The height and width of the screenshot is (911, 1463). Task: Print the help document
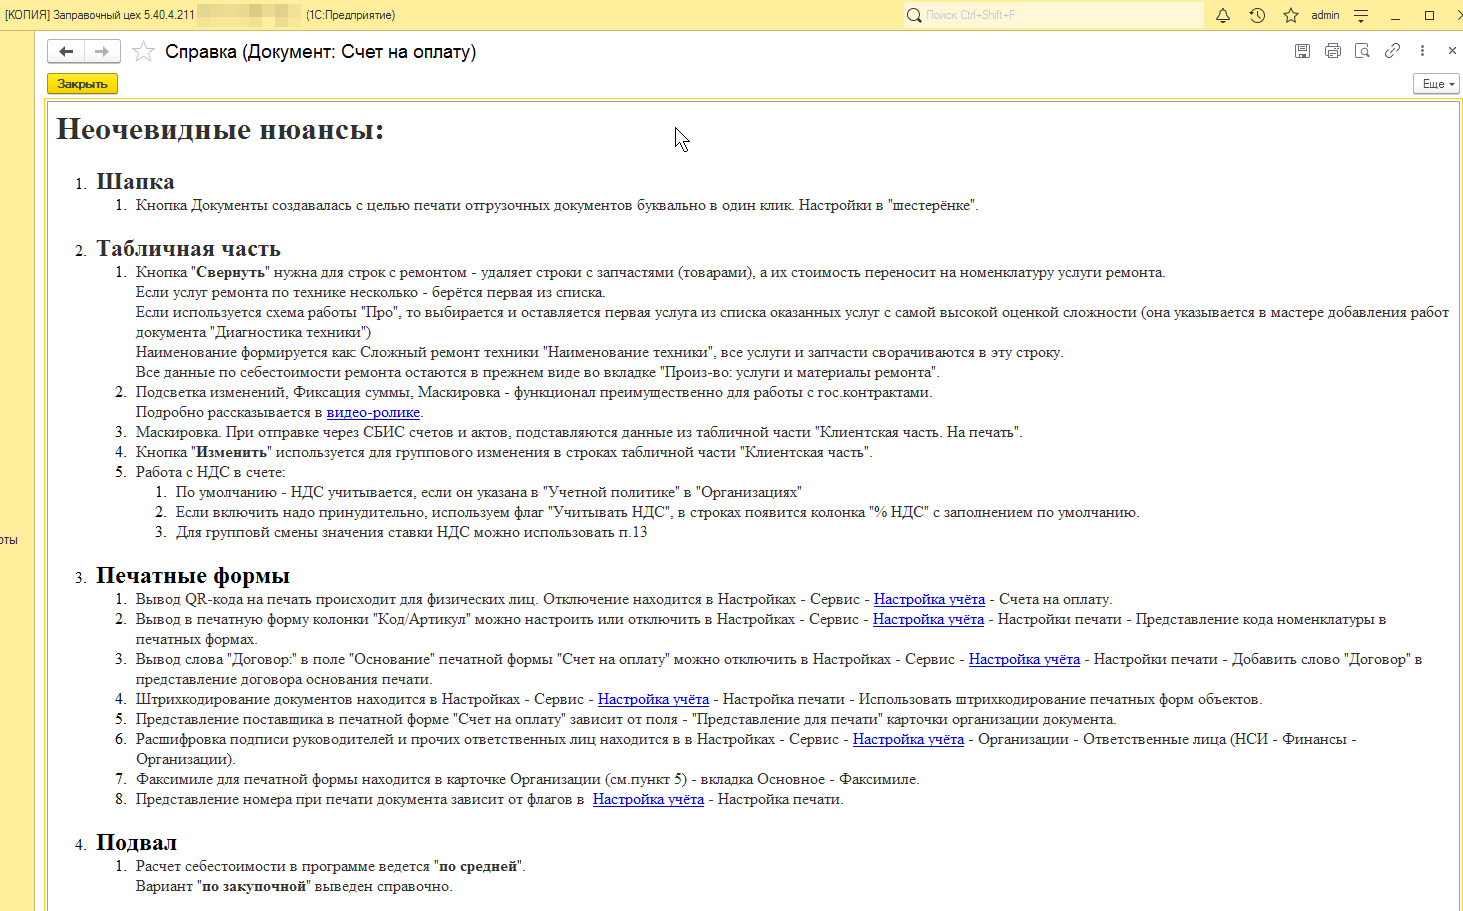(x=1332, y=51)
